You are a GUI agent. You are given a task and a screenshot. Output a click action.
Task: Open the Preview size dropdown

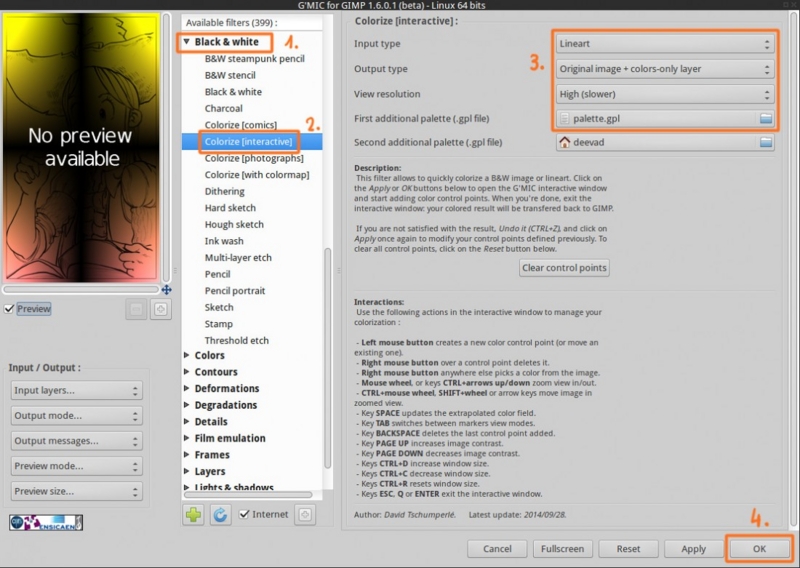point(77,491)
